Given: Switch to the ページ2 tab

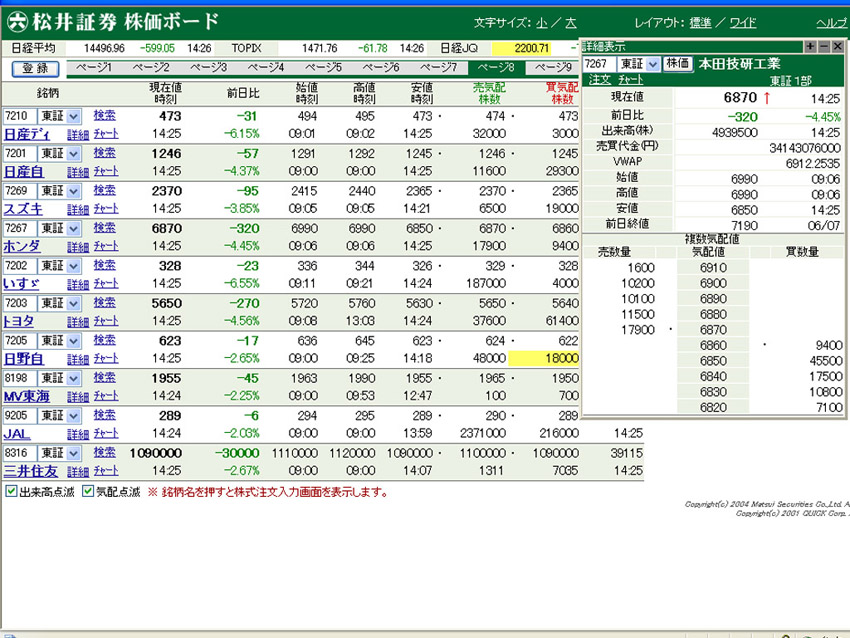Looking at the screenshot, I should pos(151,68).
